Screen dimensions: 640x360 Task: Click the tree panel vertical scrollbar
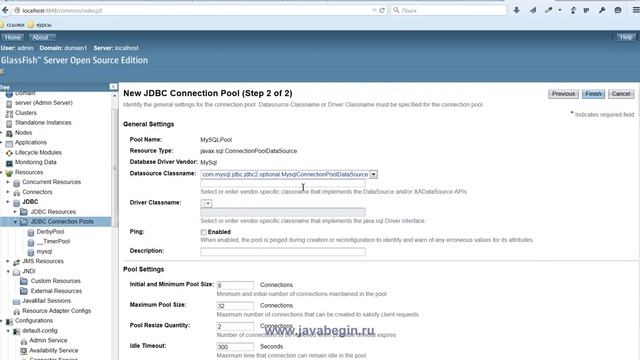click(x=114, y=167)
